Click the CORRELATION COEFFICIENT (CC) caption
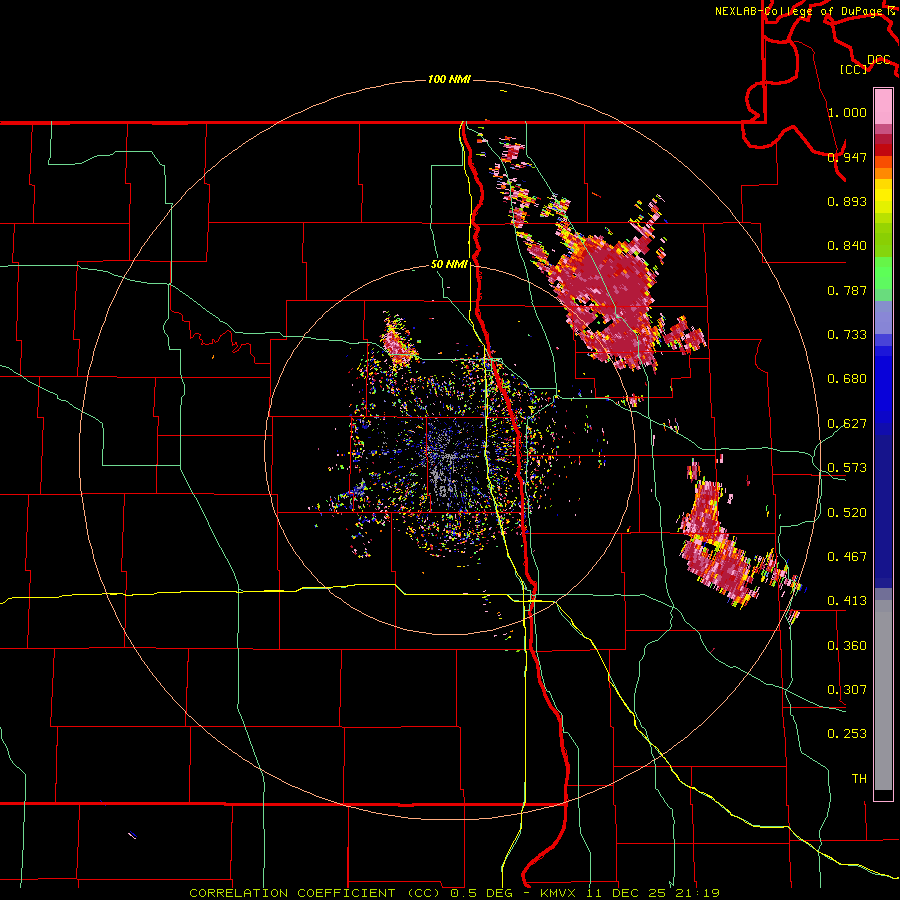 pos(315,893)
